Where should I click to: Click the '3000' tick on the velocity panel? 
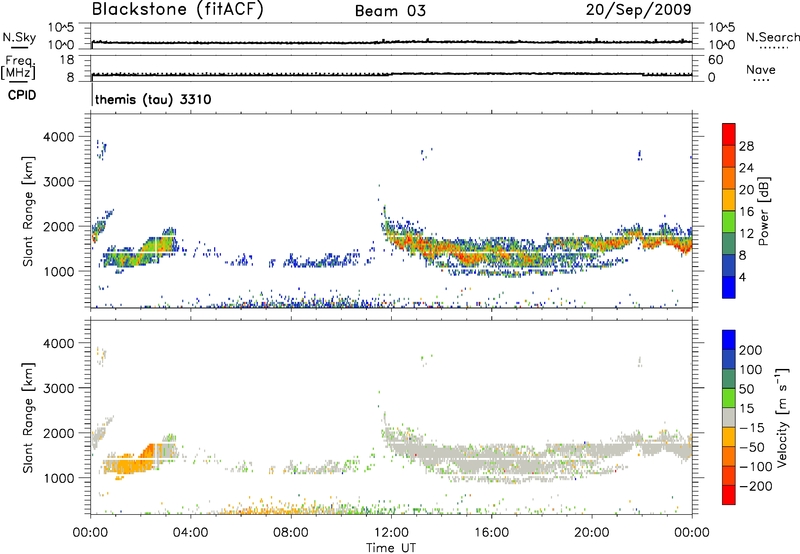tap(59, 388)
